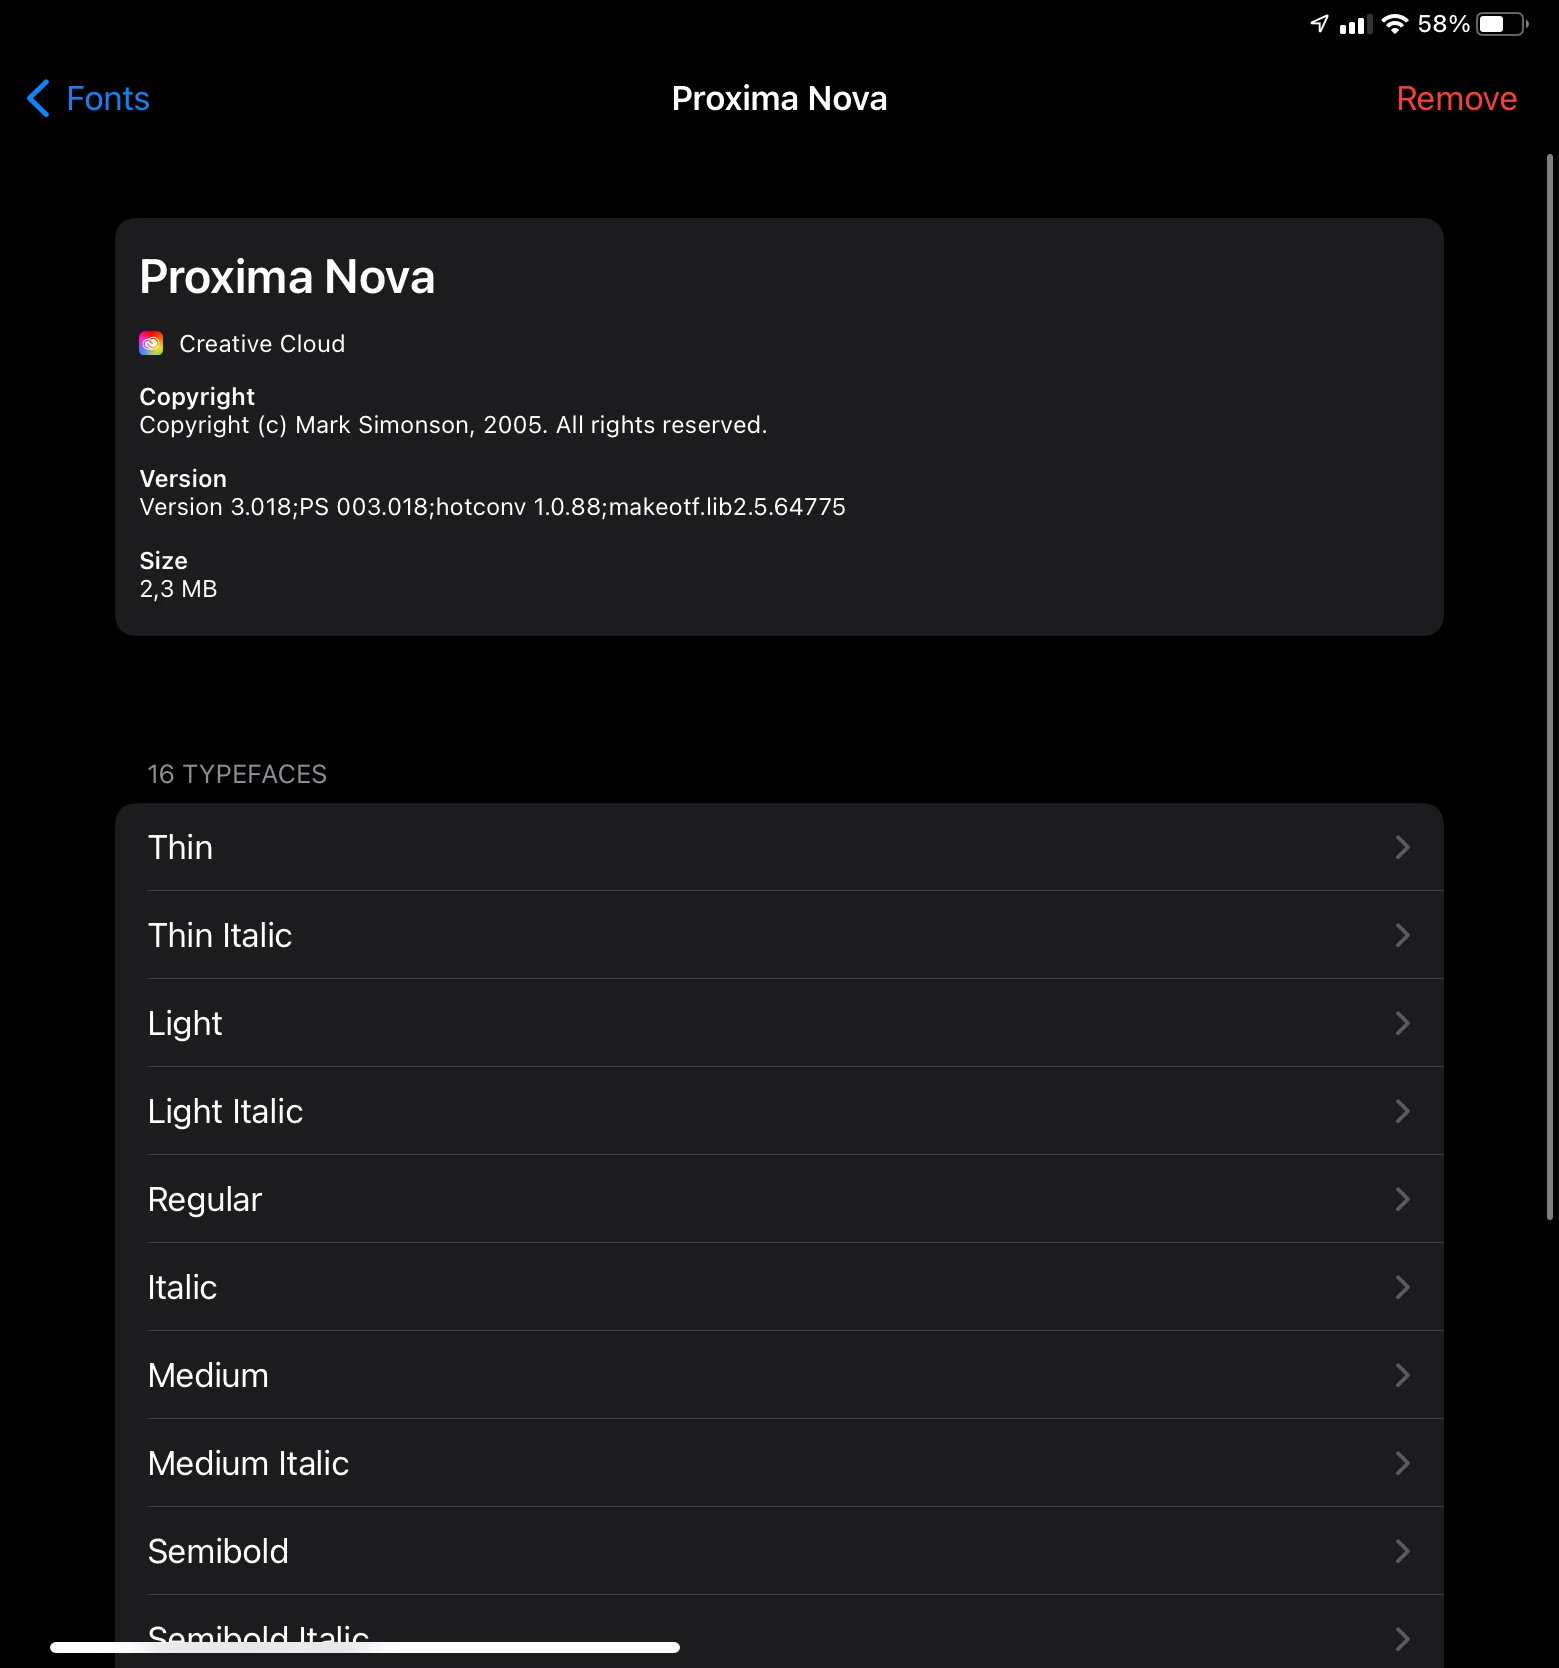Tap the Proxima Nova heading in the info card
The image size is (1559, 1668).
click(287, 277)
